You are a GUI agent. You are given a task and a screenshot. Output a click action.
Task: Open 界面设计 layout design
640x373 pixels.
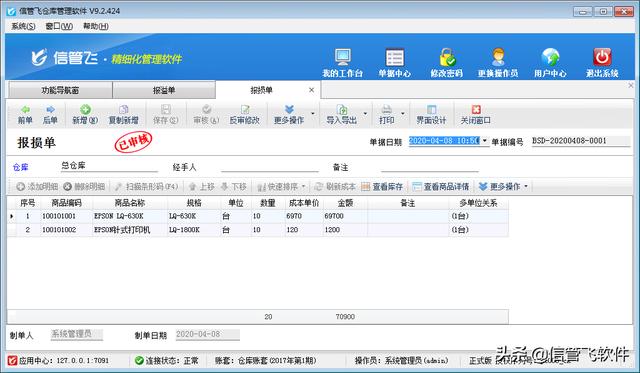pyautogui.click(x=431, y=115)
